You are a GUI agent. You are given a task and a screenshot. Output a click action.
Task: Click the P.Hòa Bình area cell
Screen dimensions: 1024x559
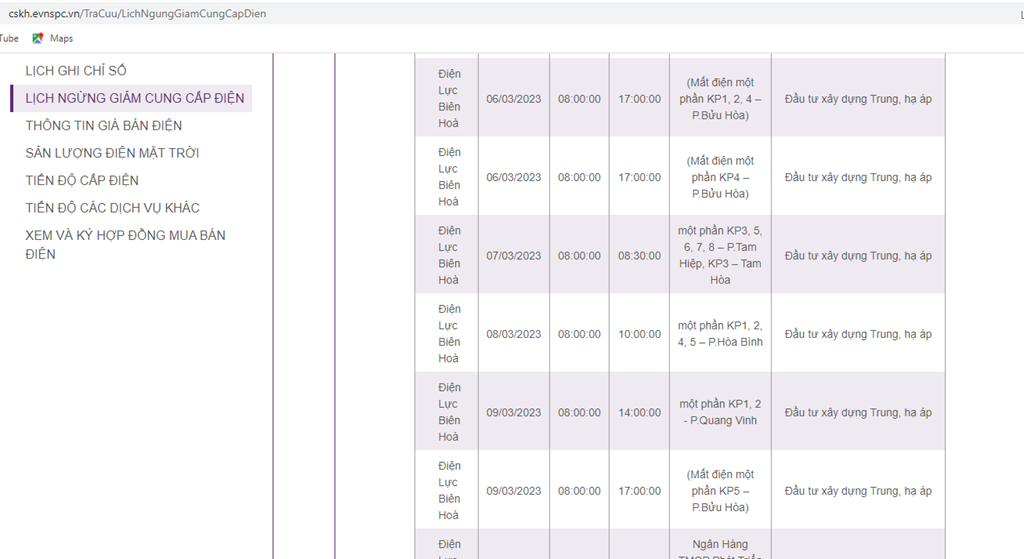(x=720, y=334)
